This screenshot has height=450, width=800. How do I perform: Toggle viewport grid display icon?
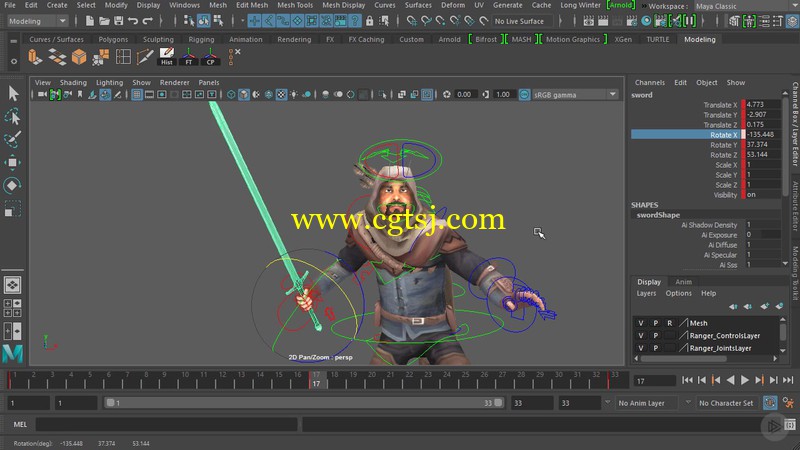[137, 94]
